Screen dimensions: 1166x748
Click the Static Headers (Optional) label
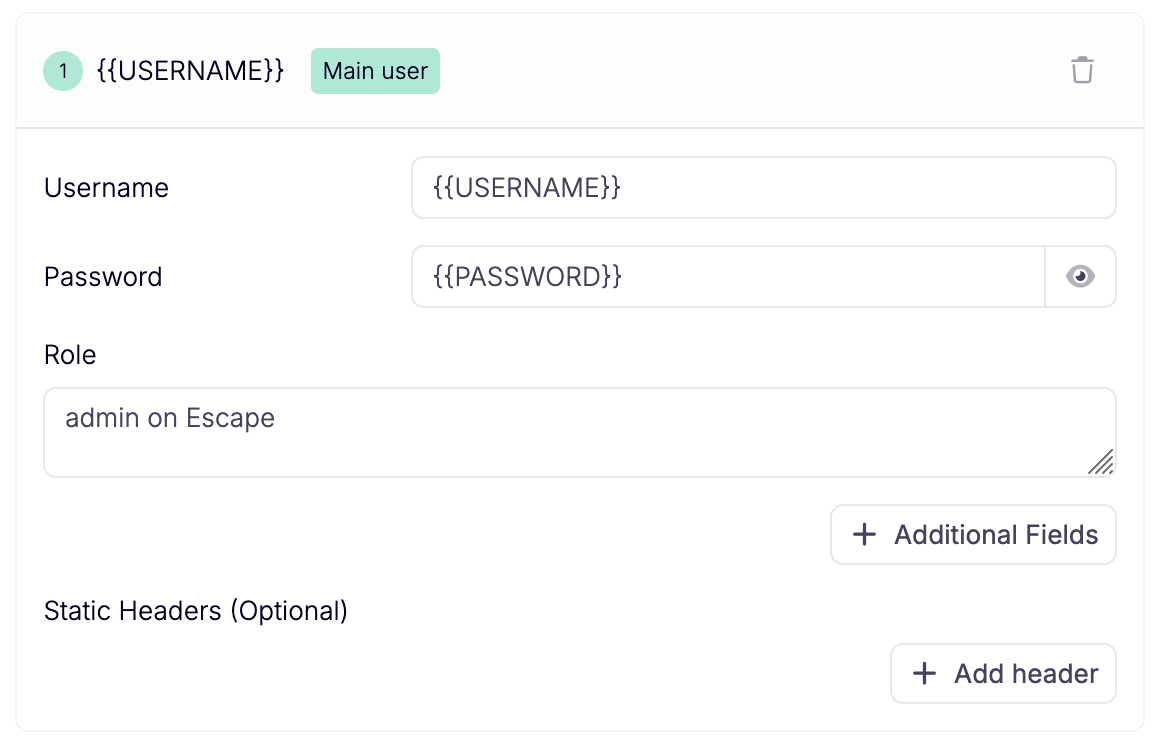tap(196, 610)
